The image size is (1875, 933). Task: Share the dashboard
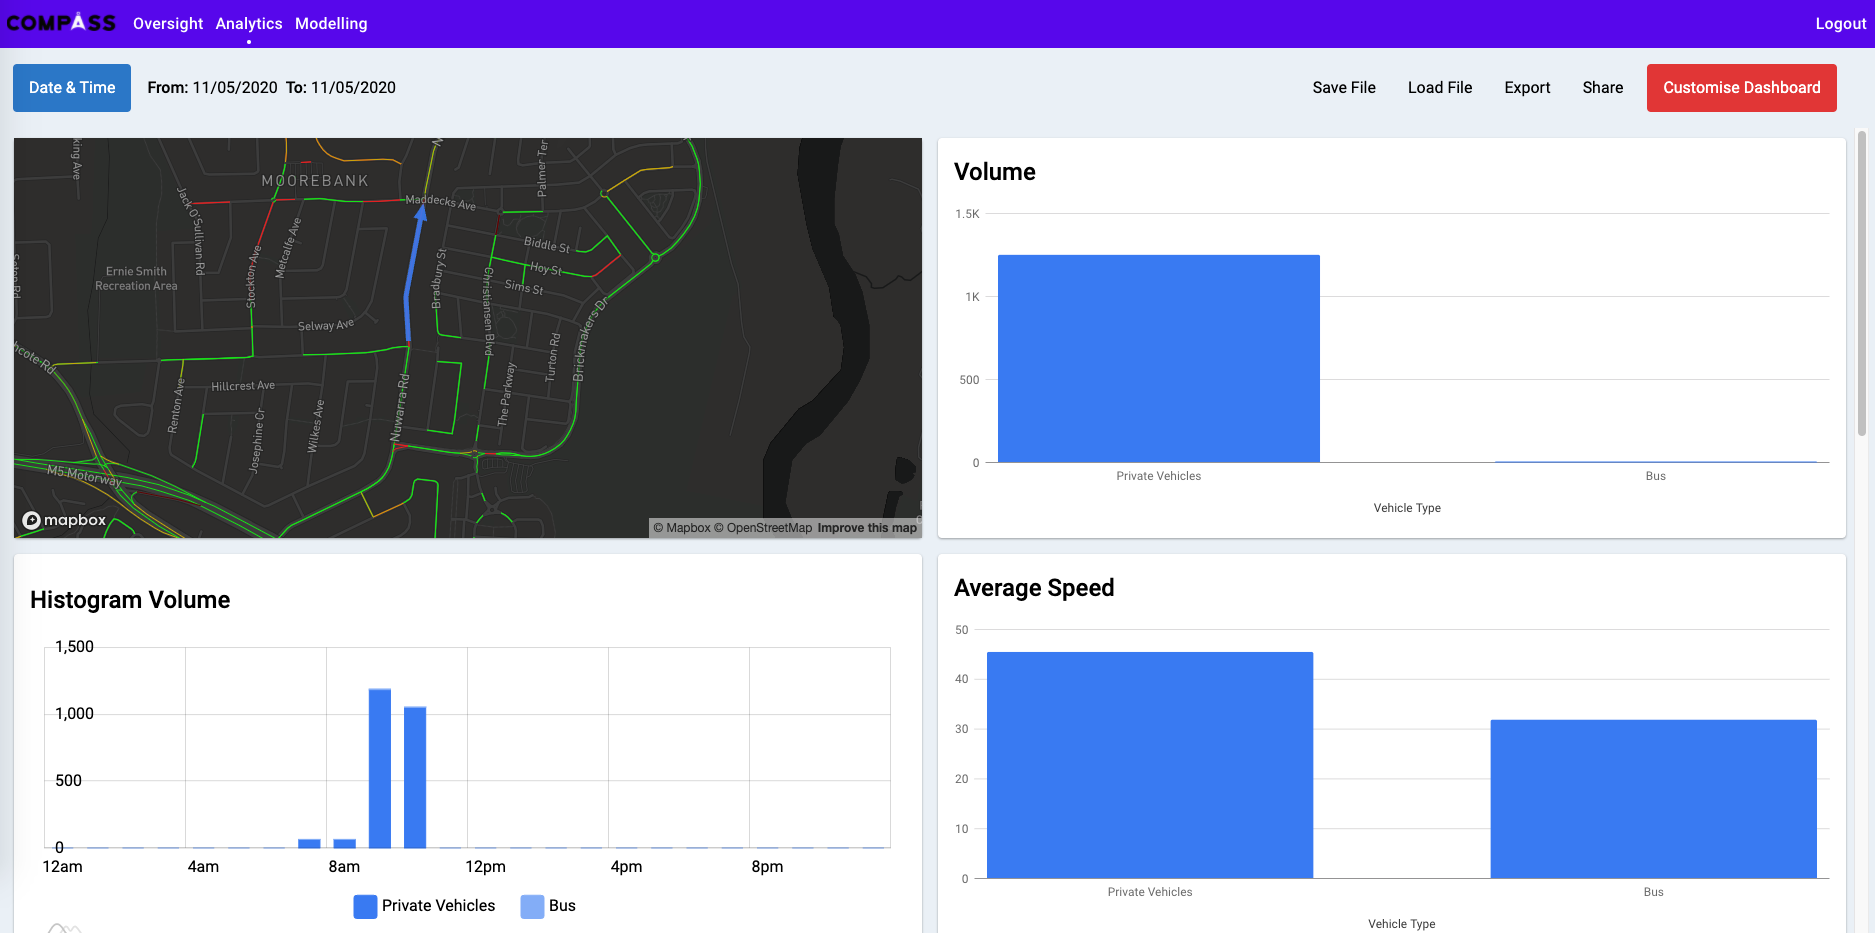tap(1602, 88)
